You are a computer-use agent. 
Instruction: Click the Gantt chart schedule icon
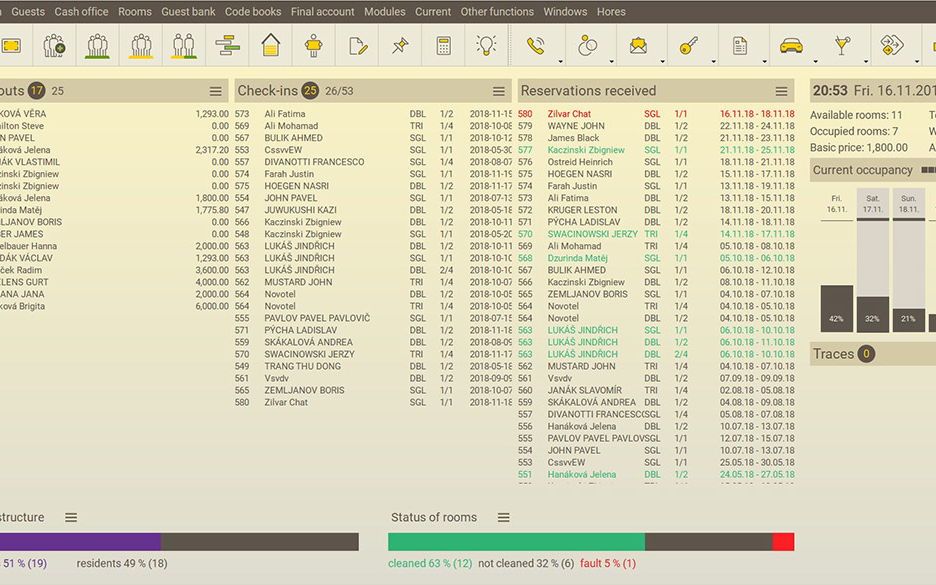[227, 46]
